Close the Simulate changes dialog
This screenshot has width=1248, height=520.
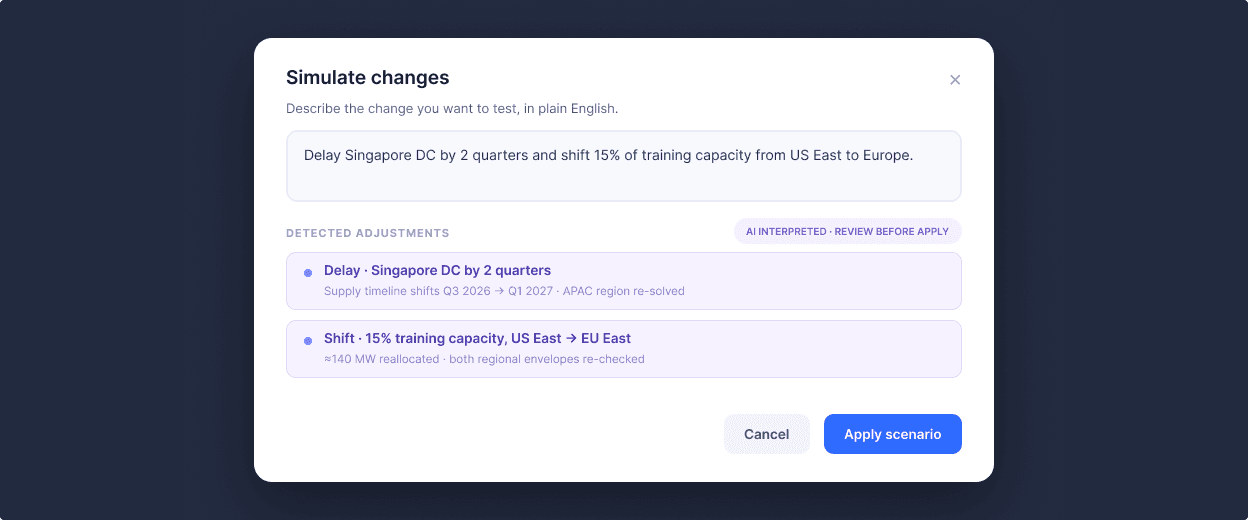955,80
